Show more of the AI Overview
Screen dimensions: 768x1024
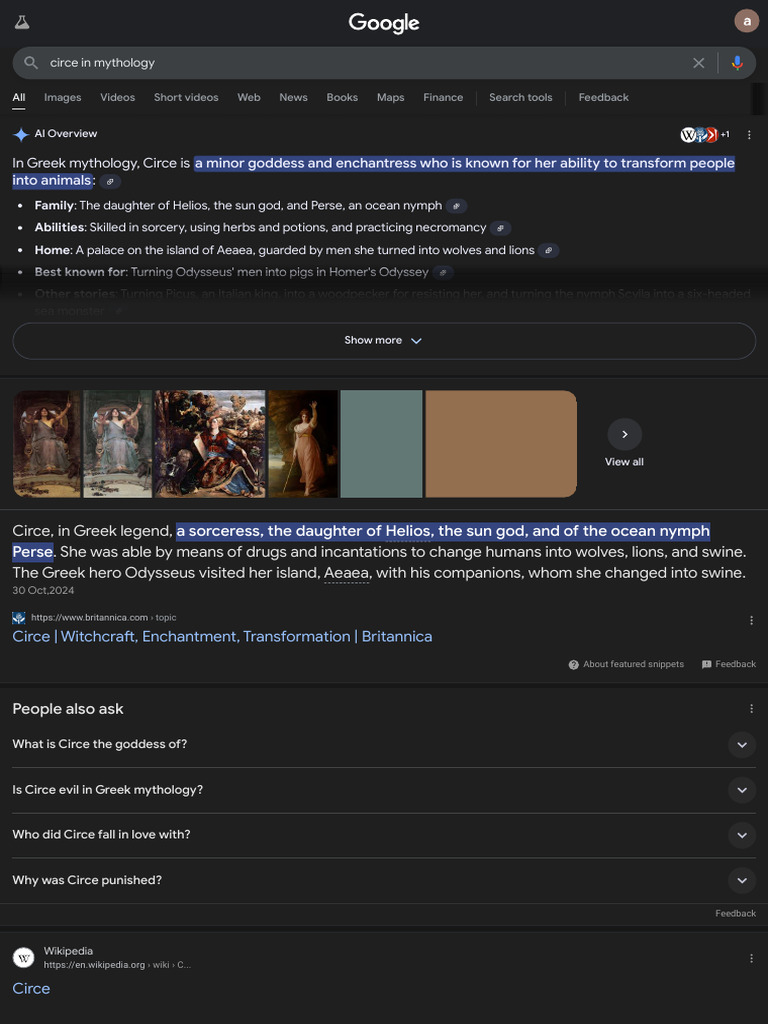(x=383, y=341)
